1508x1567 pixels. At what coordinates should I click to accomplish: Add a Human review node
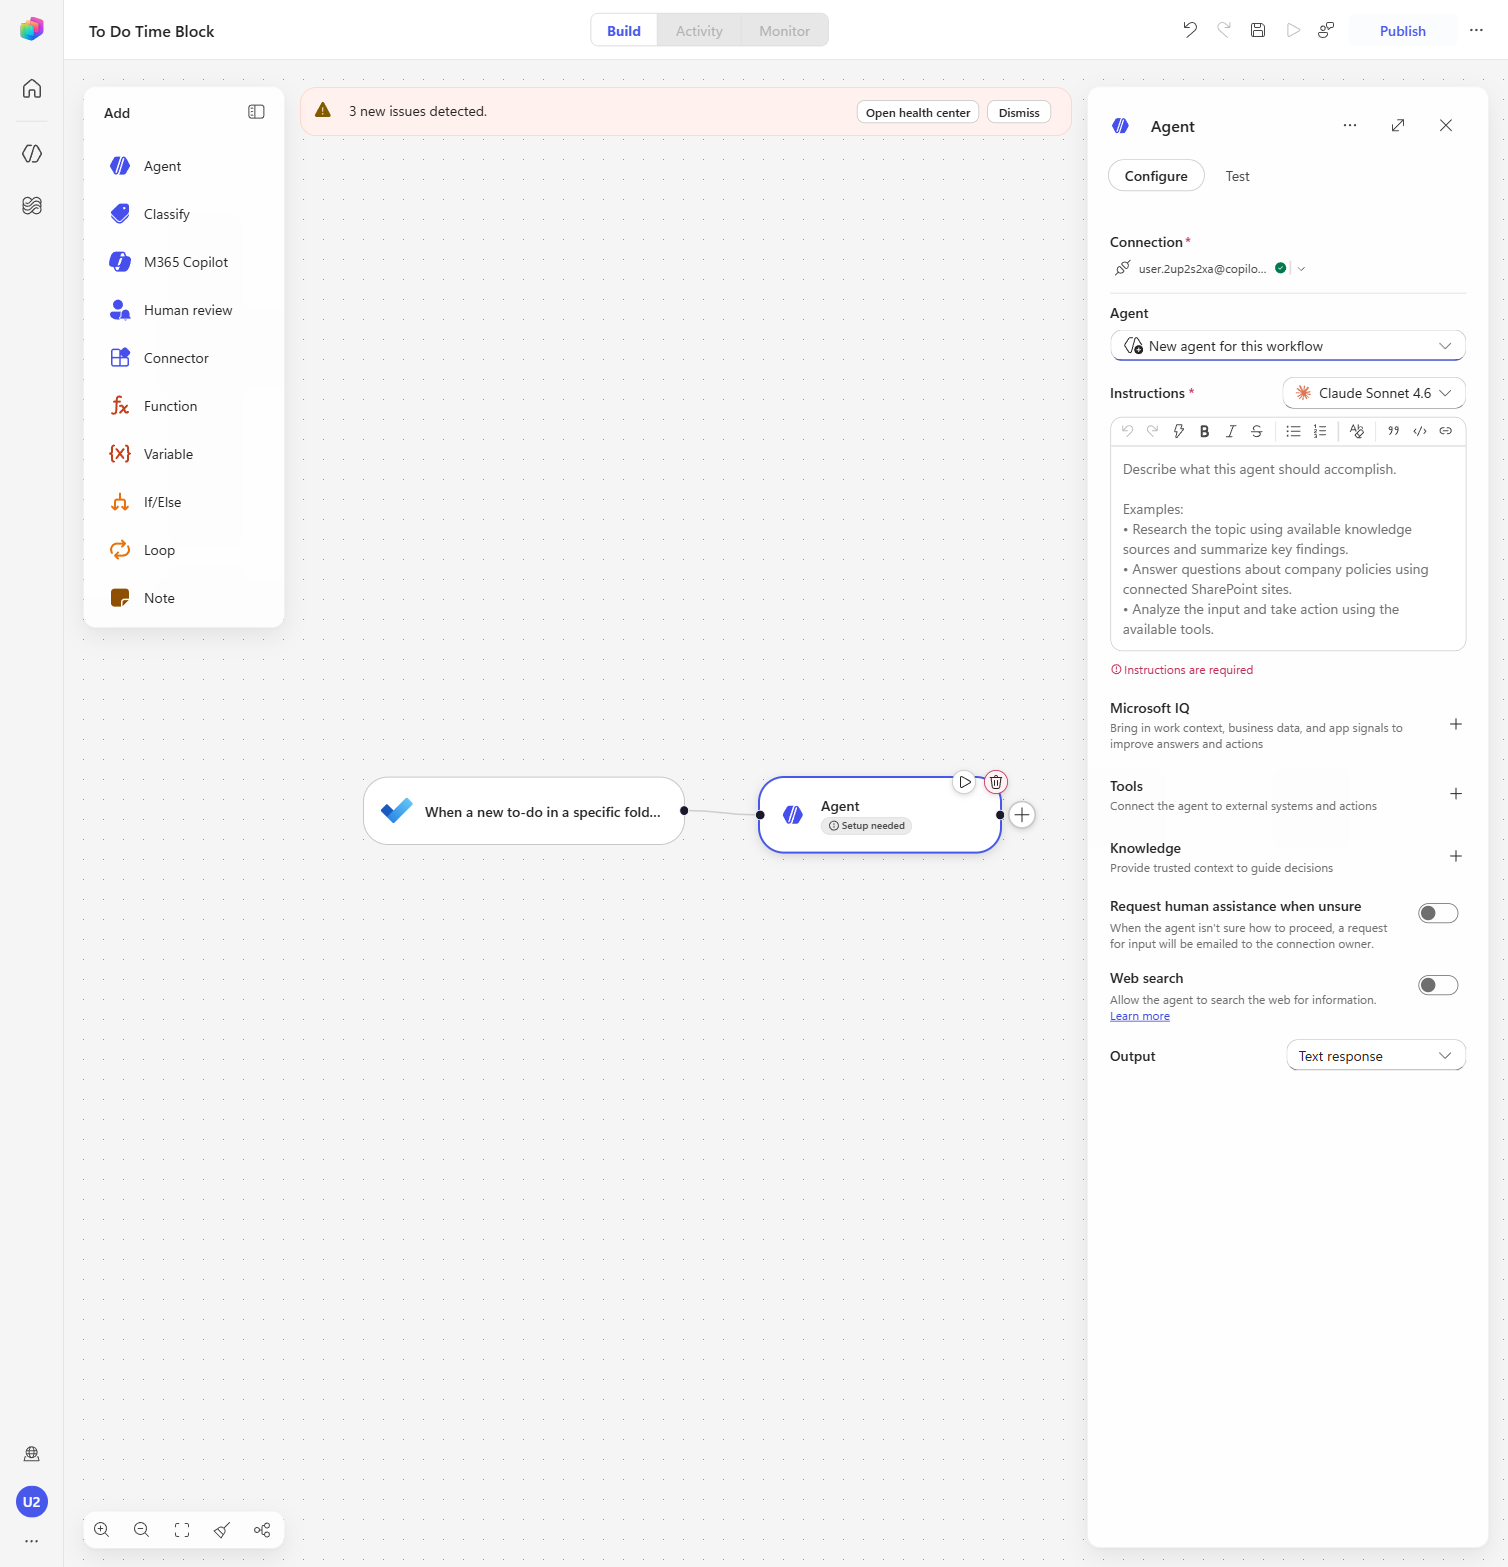click(184, 310)
